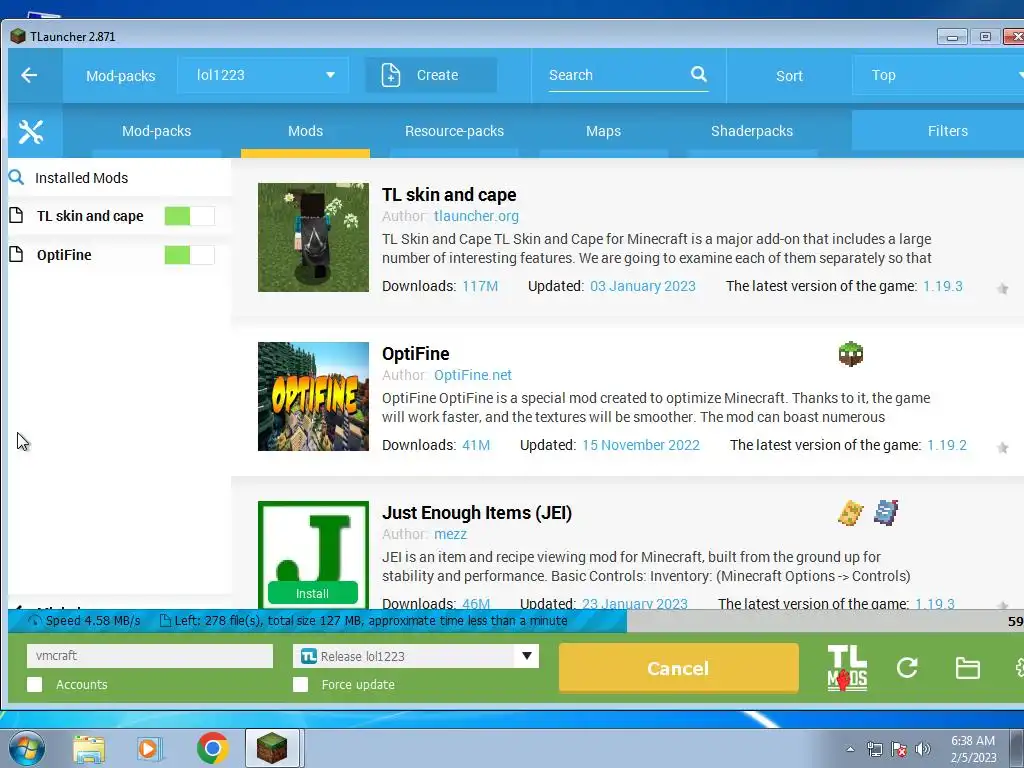Click the 6:38 AM taskbar clock
The height and width of the screenshot is (768, 1024).
(973, 741)
